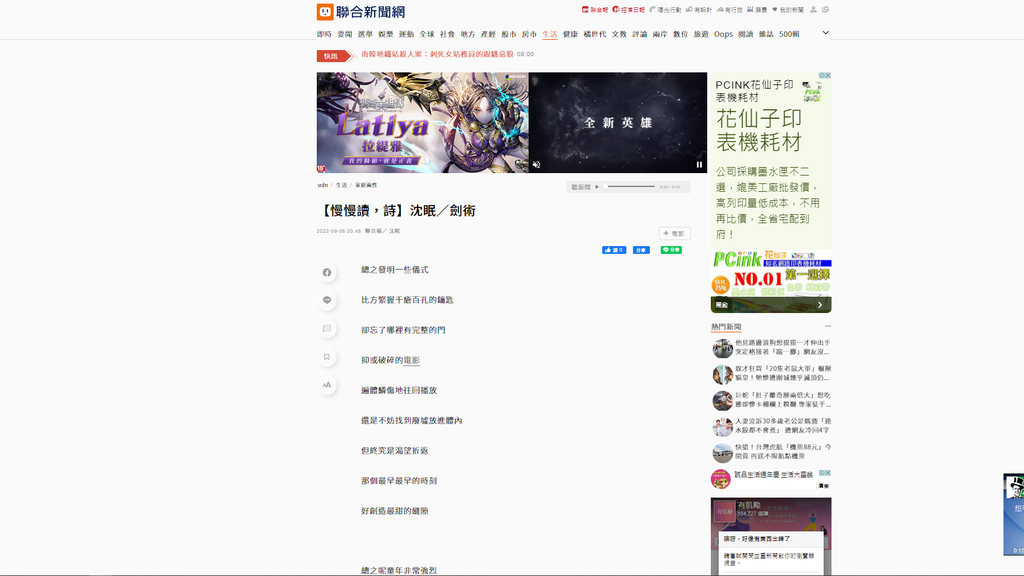Unmute the video advertisement sound
This screenshot has width=1024, height=576.
tap(536, 165)
